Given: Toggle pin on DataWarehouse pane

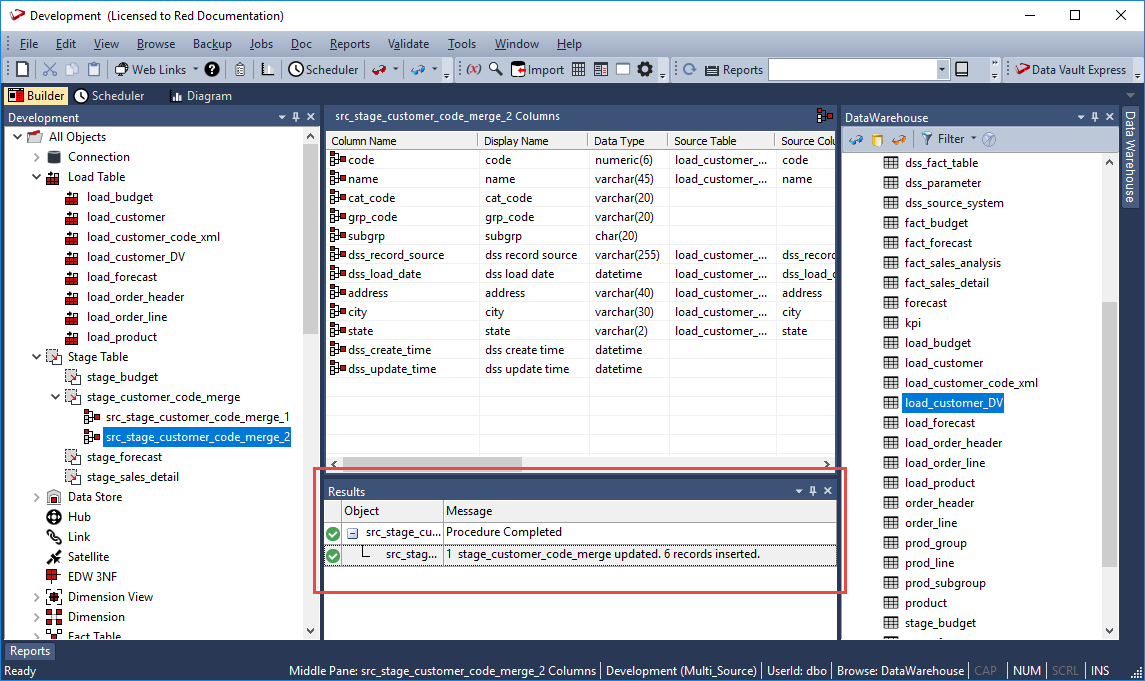Looking at the screenshot, I should 1095,118.
